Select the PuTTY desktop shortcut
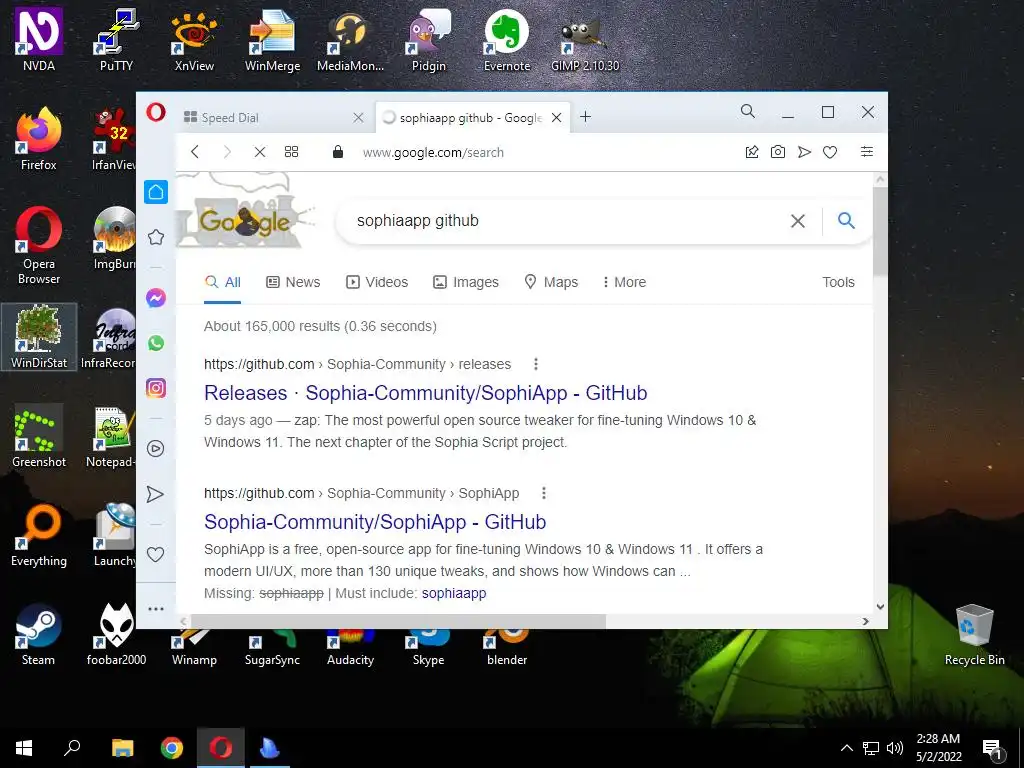Screen dimensions: 1024x768 click(x=116, y=39)
